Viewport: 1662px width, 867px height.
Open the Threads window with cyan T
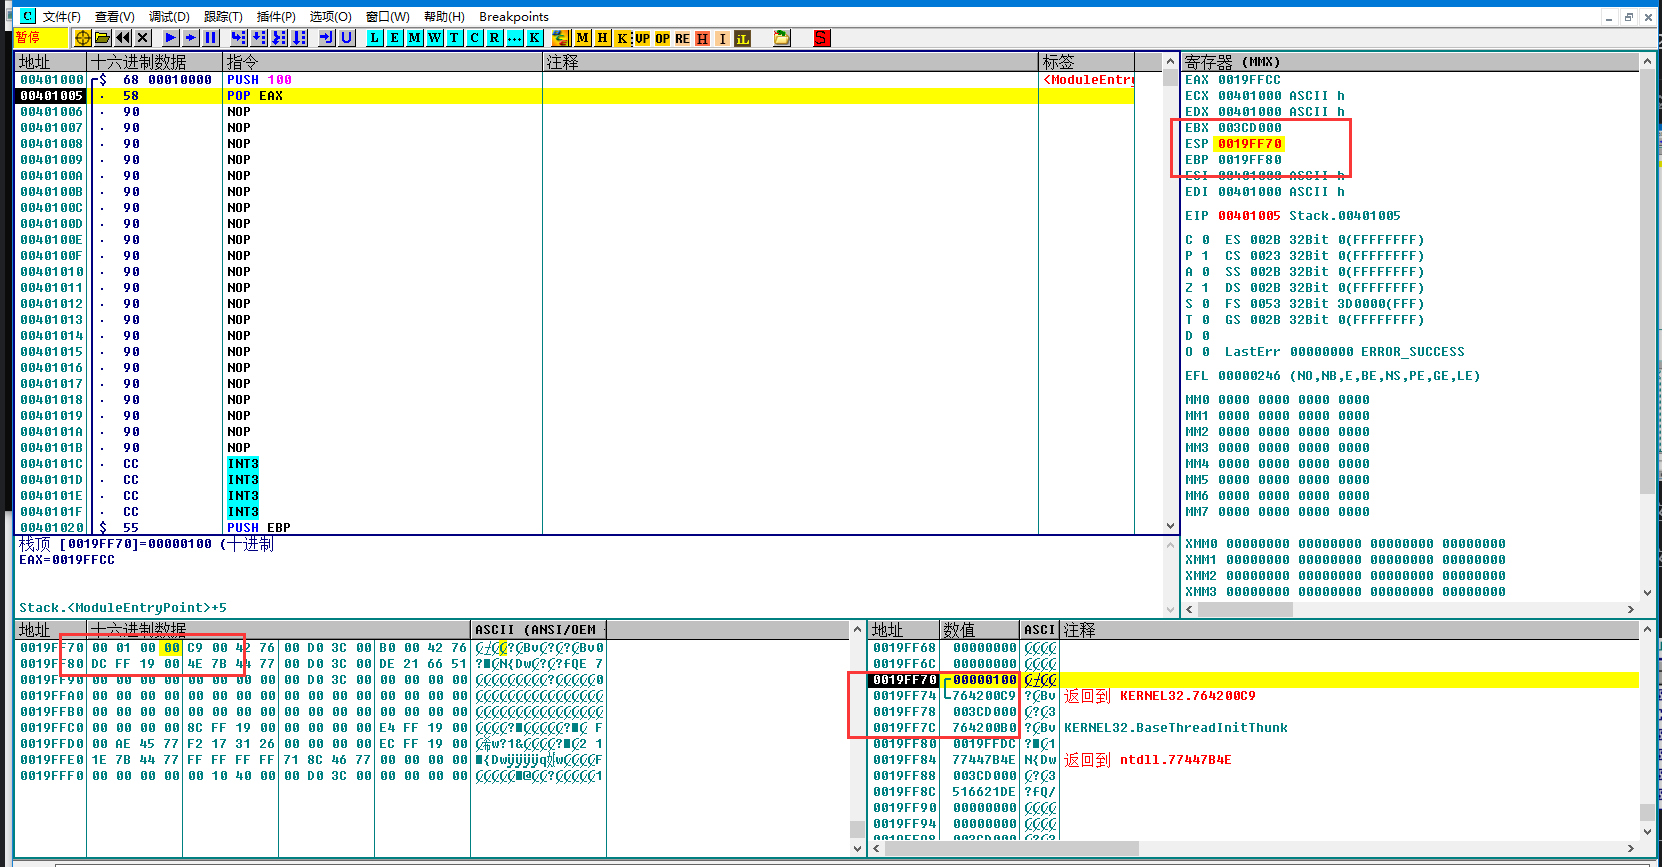[x=455, y=38]
